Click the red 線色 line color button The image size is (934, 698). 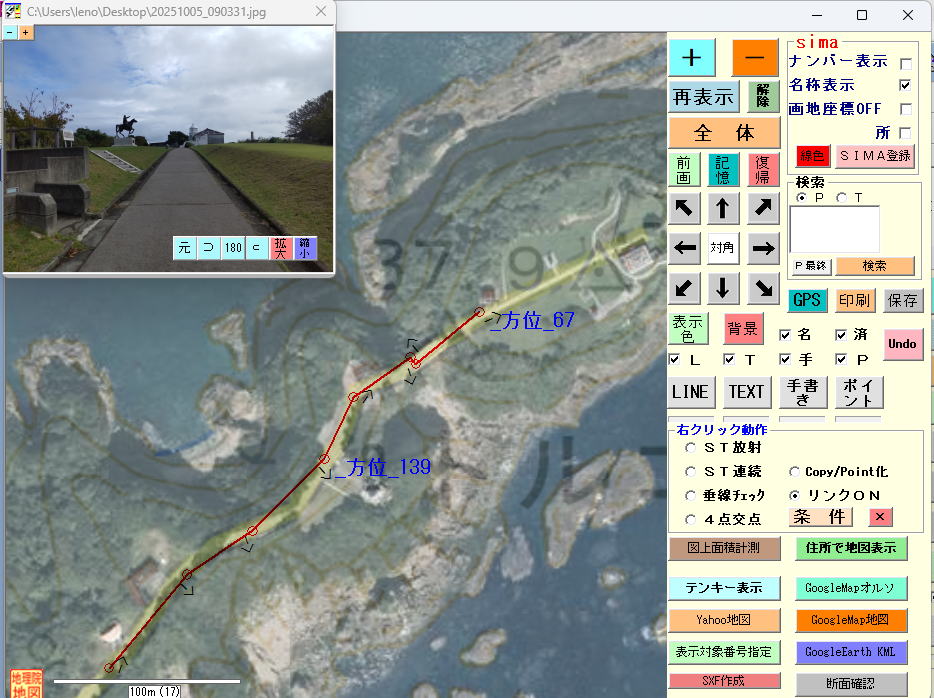coord(813,156)
